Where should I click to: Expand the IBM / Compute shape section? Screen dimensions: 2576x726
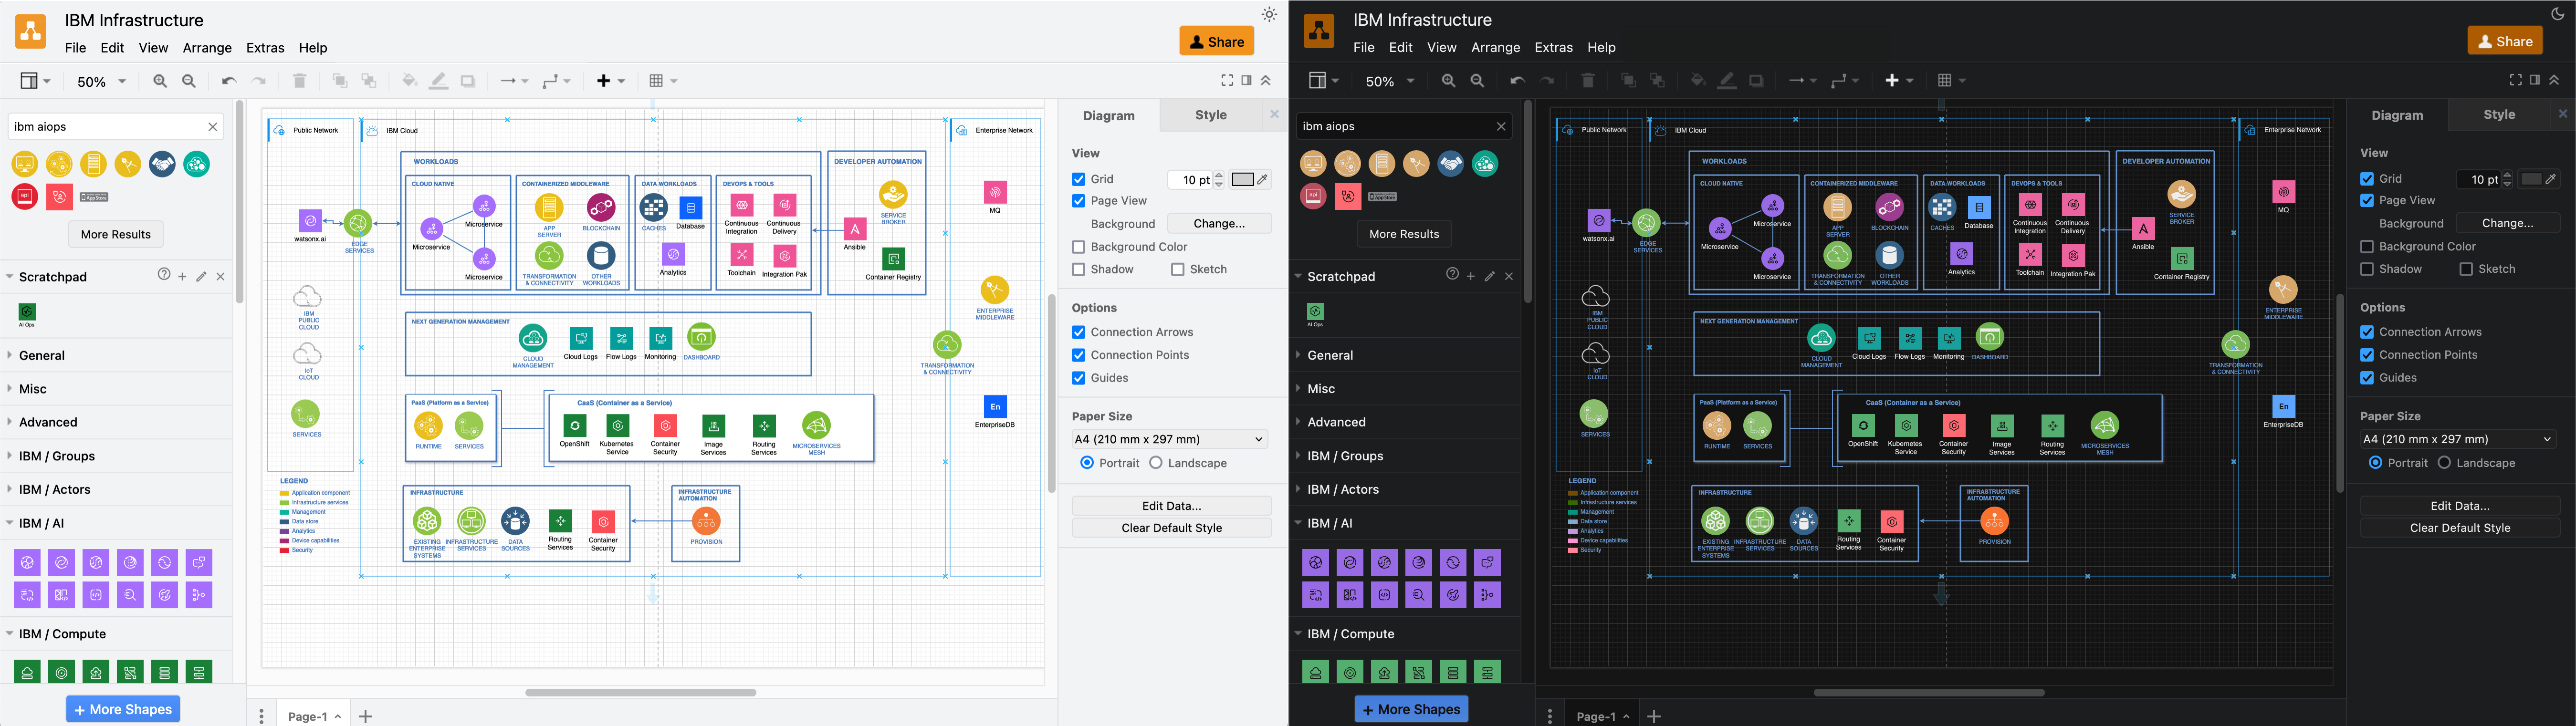click(62, 633)
